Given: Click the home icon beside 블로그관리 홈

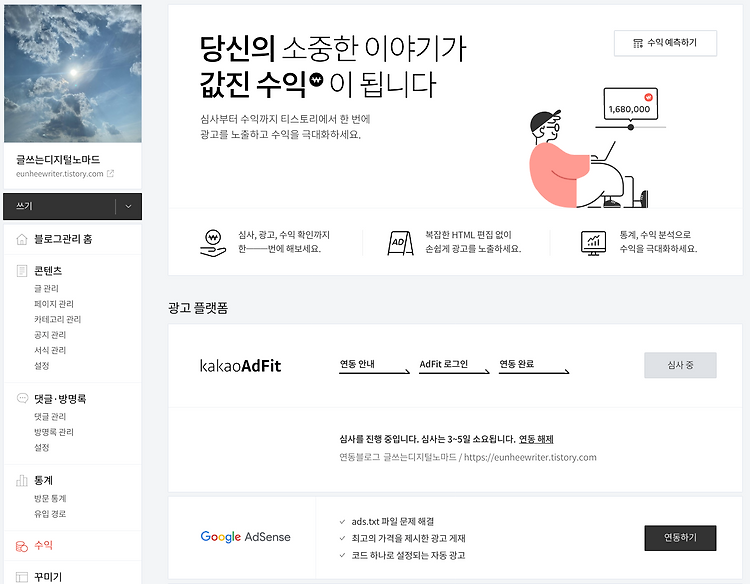Looking at the screenshot, I should (22, 239).
